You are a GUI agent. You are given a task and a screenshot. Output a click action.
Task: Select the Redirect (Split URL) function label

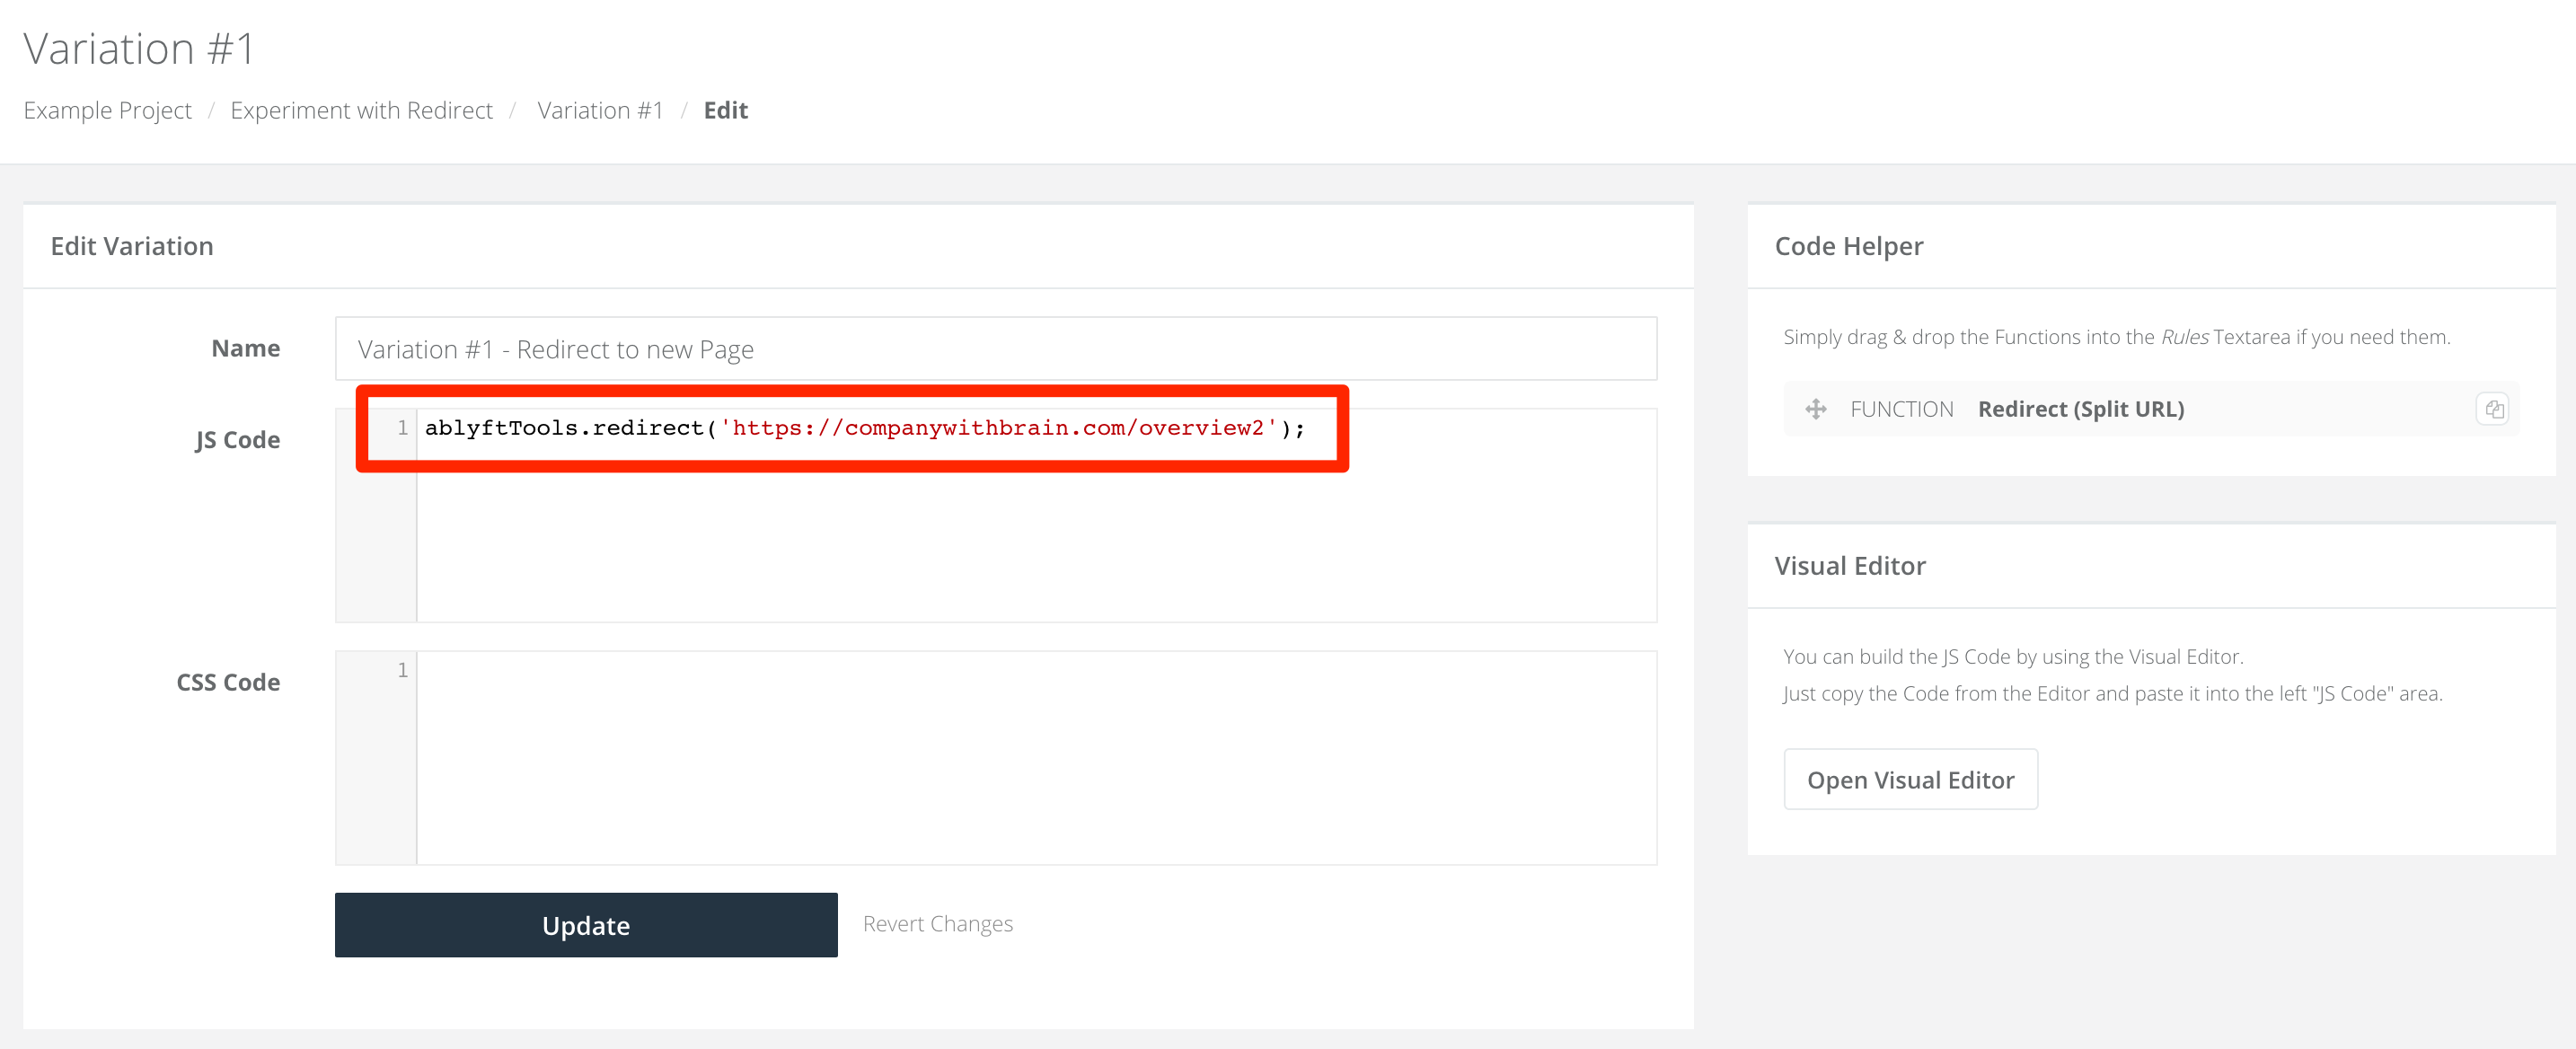click(2080, 409)
